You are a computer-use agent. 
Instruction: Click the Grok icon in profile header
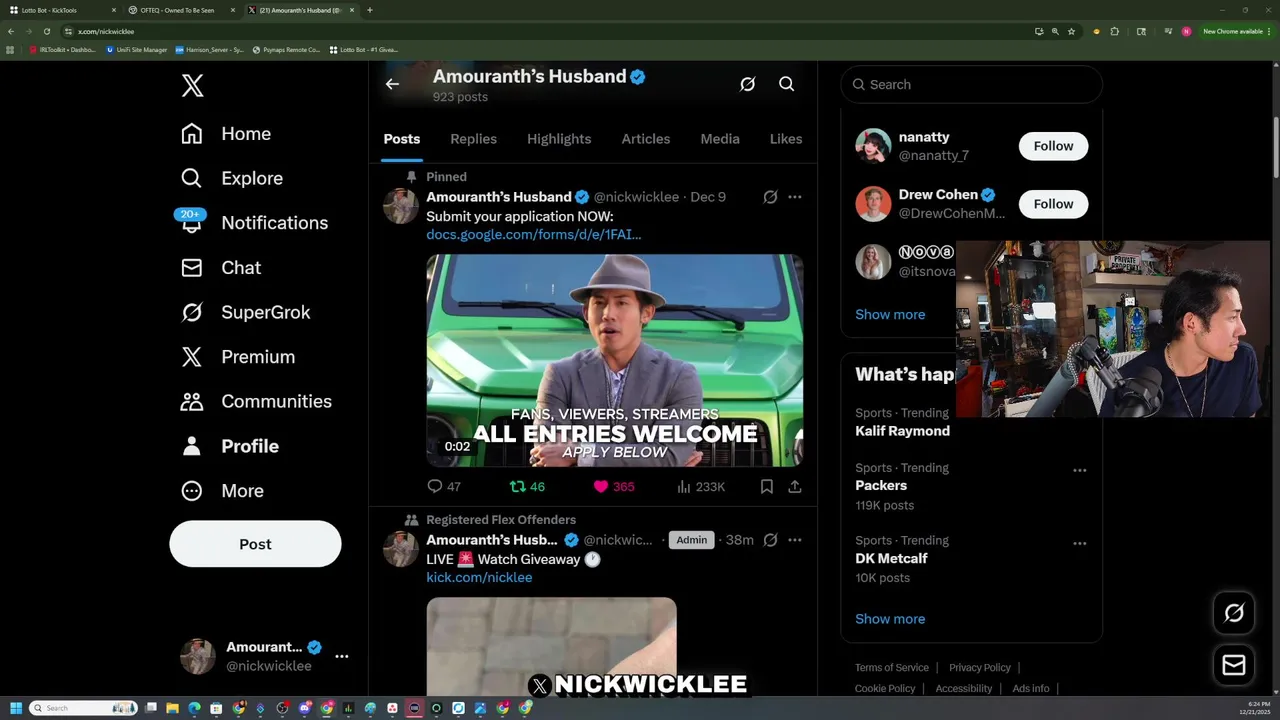(747, 84)
